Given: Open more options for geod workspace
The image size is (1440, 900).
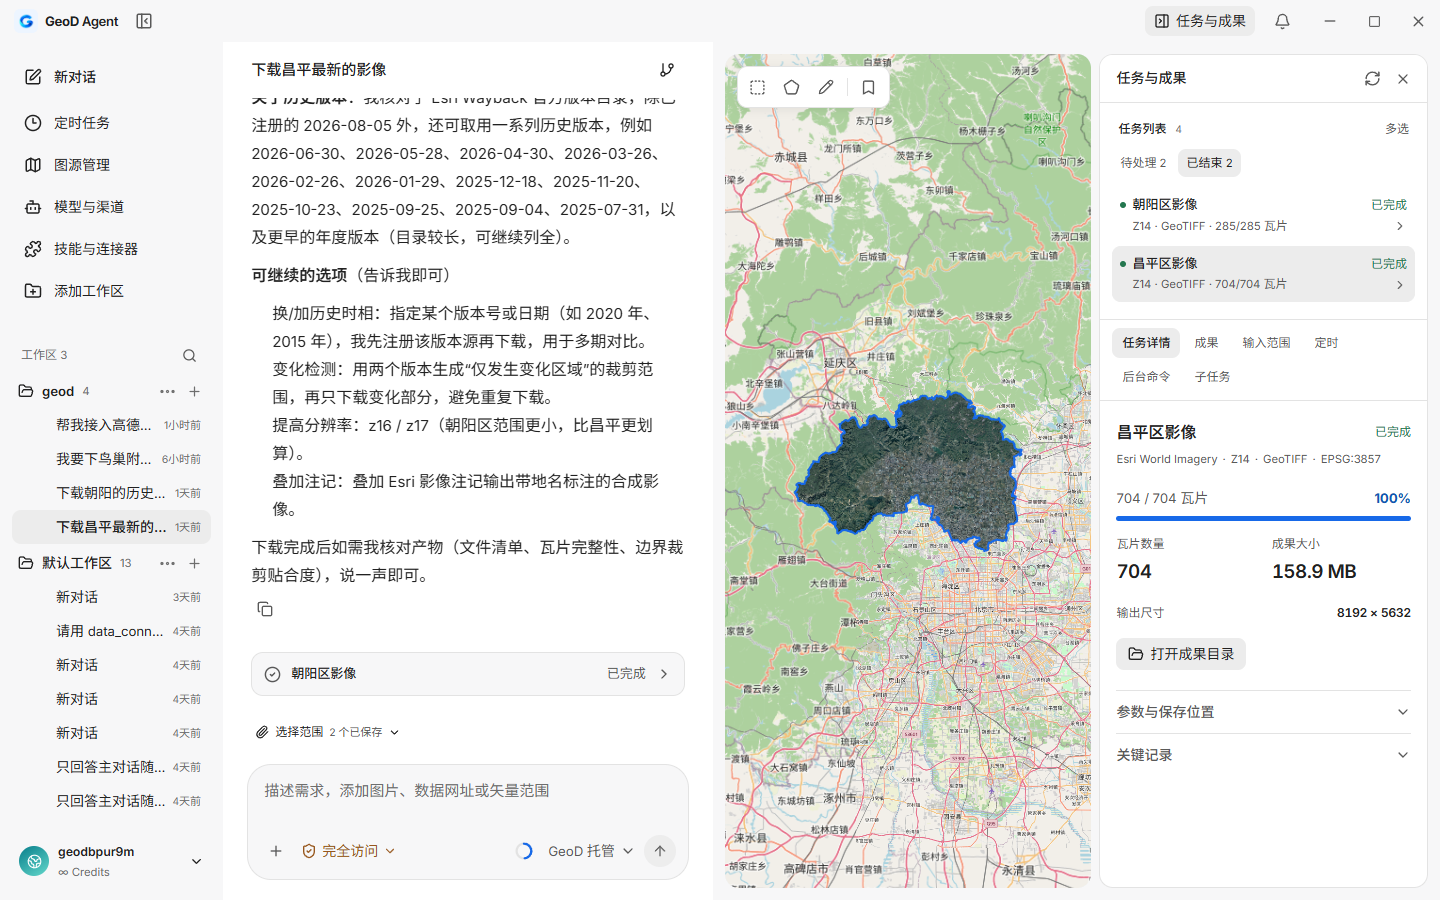Looking at the screenshot, I should pos(167,391).
